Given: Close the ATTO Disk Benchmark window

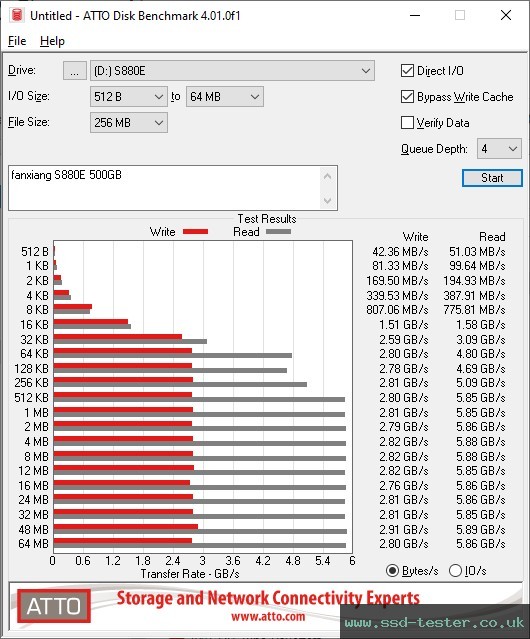Looking at the screenshot, I should coord(506,15).
